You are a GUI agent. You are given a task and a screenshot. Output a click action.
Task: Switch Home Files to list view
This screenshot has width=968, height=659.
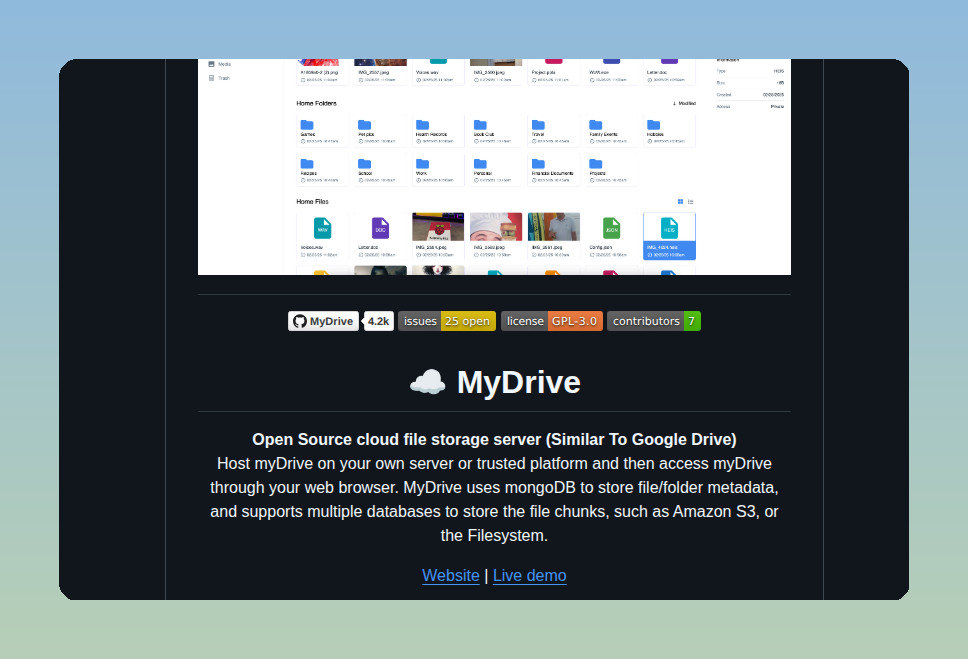pos(691,202)
